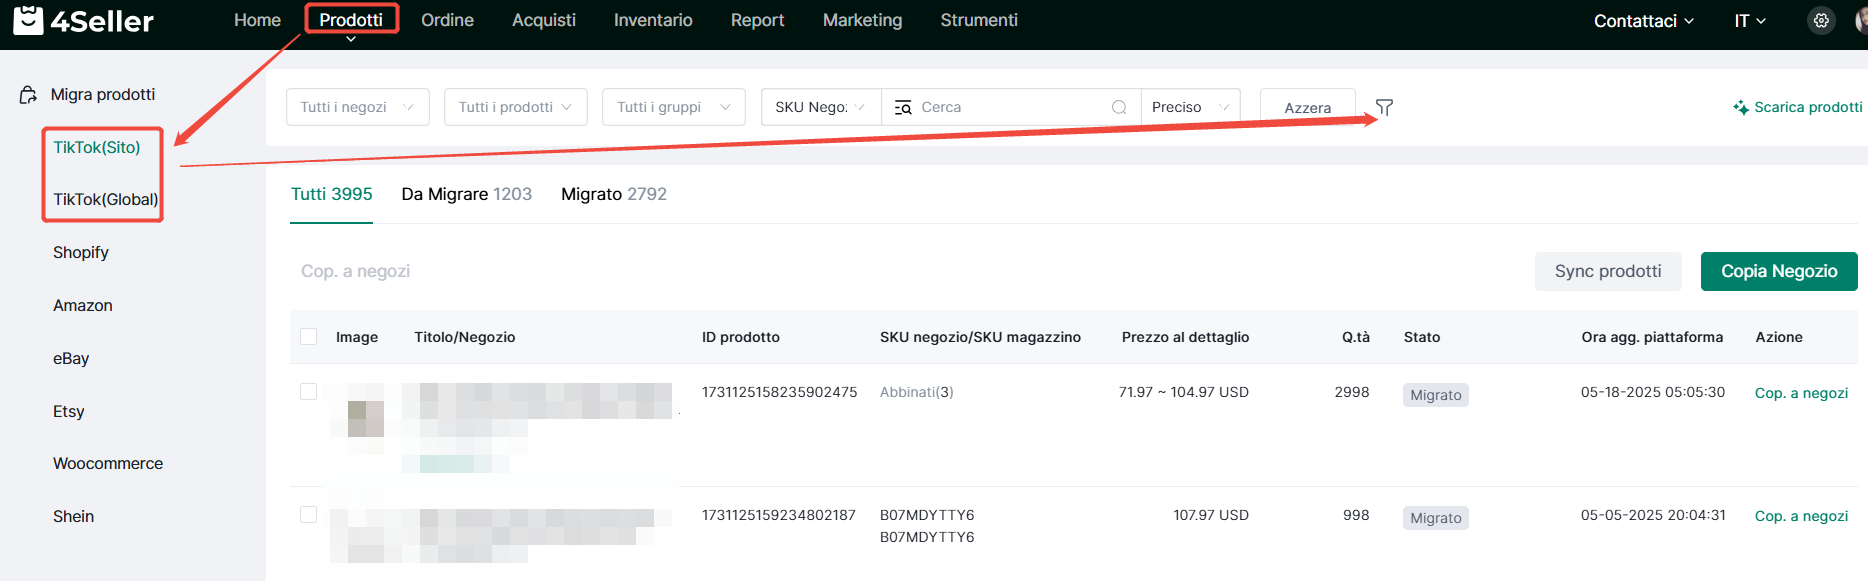Click the price 107.97 USD

click(x=1211, y=515)
